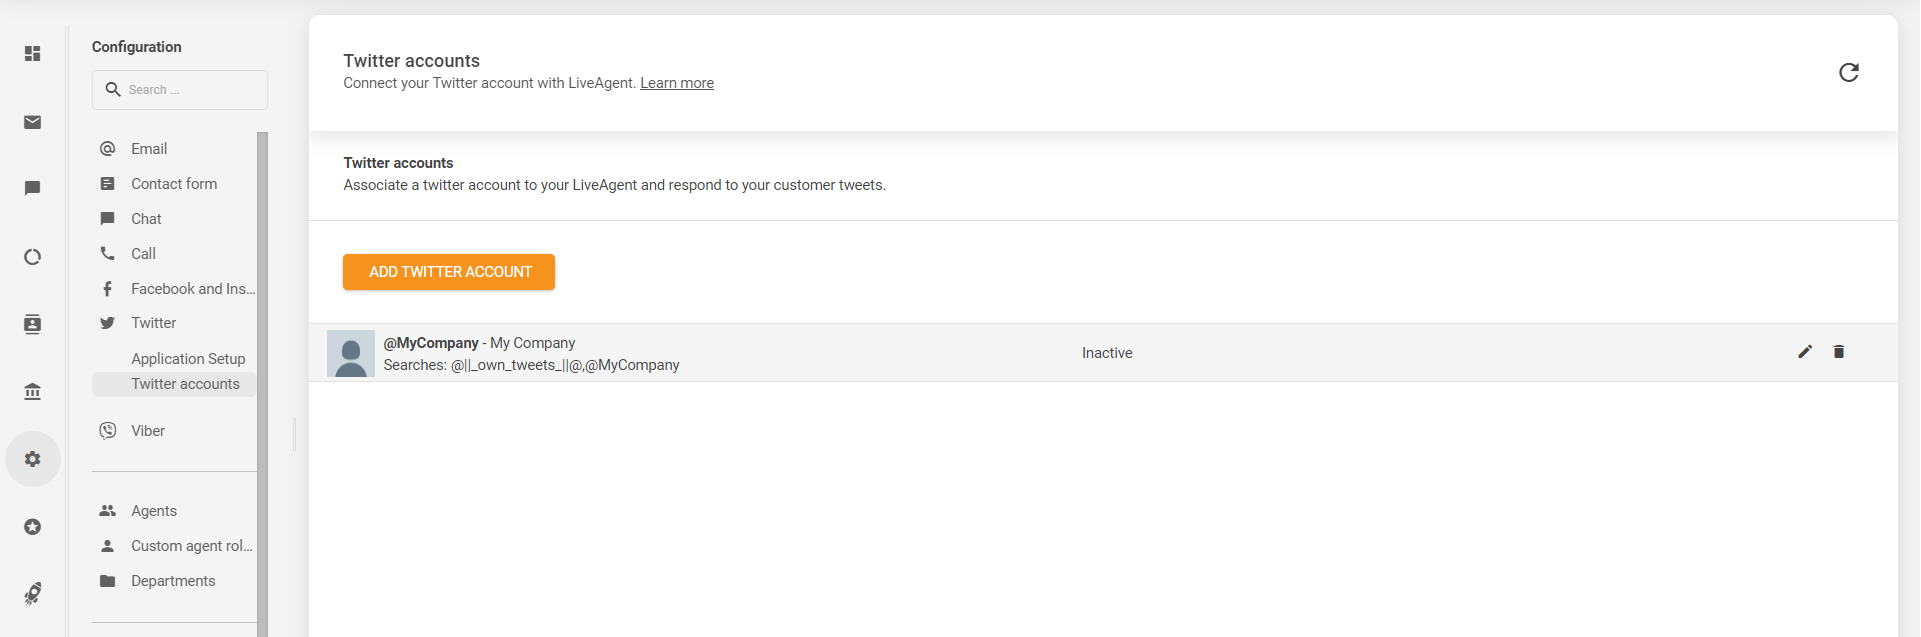Delete the @MyCompany Twitter account
This screenshot has width=1921, height=637.
(1838, 352)
